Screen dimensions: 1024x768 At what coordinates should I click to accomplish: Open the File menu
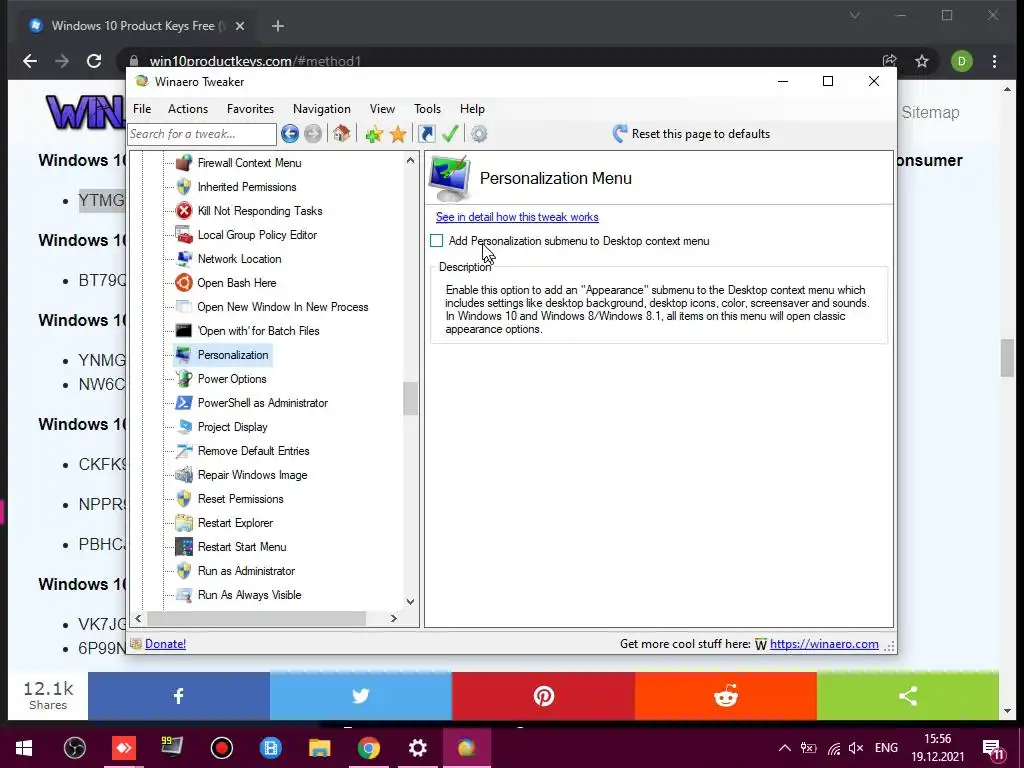pyautogui.click(x=142, y=109)
